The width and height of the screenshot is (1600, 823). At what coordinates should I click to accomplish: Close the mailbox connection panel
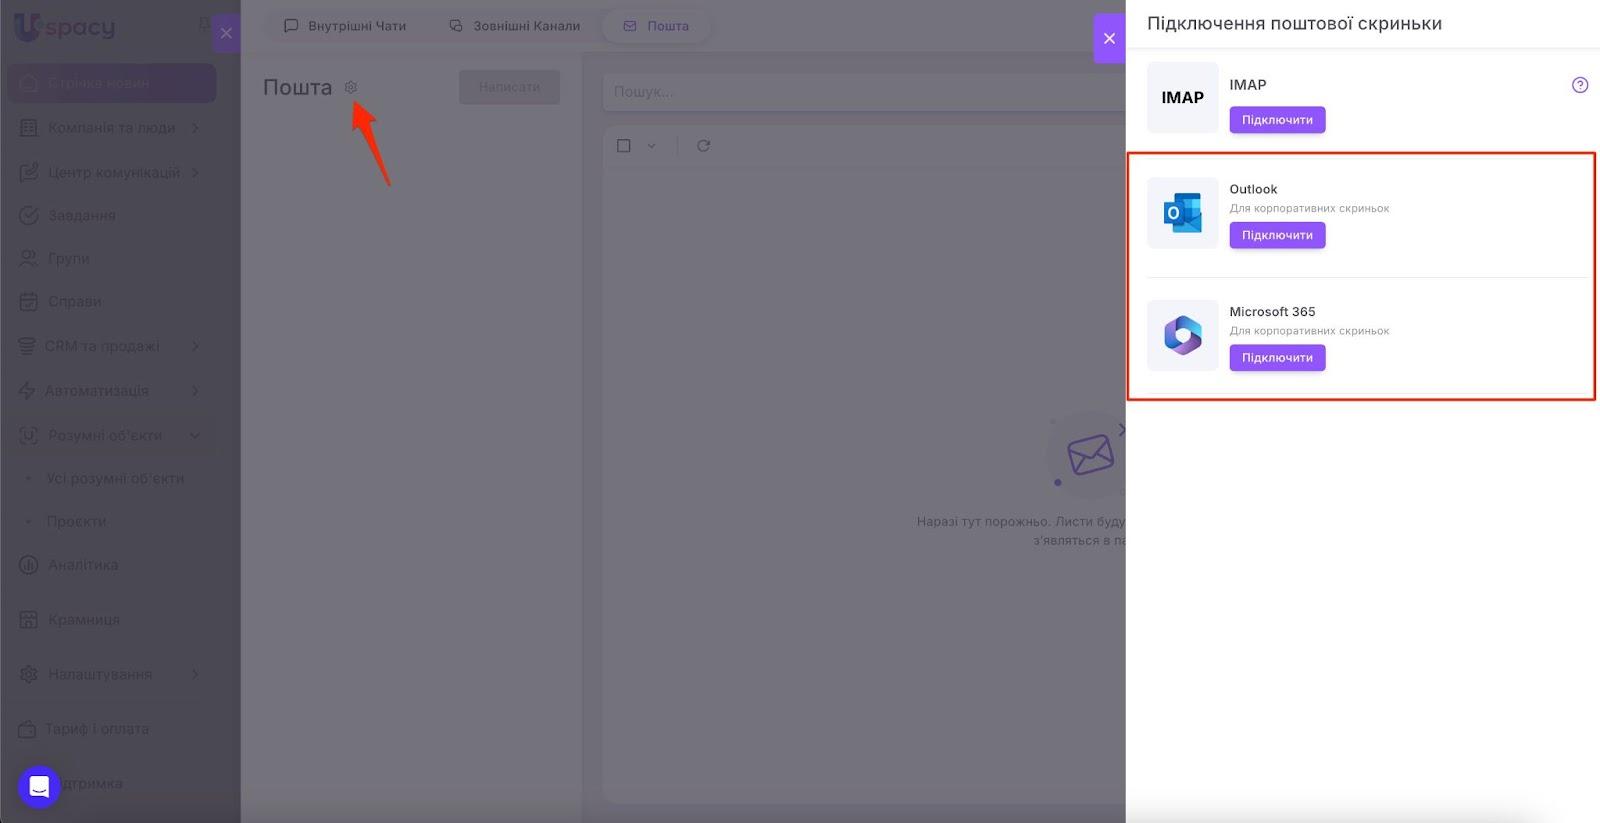pos(1109,38)
